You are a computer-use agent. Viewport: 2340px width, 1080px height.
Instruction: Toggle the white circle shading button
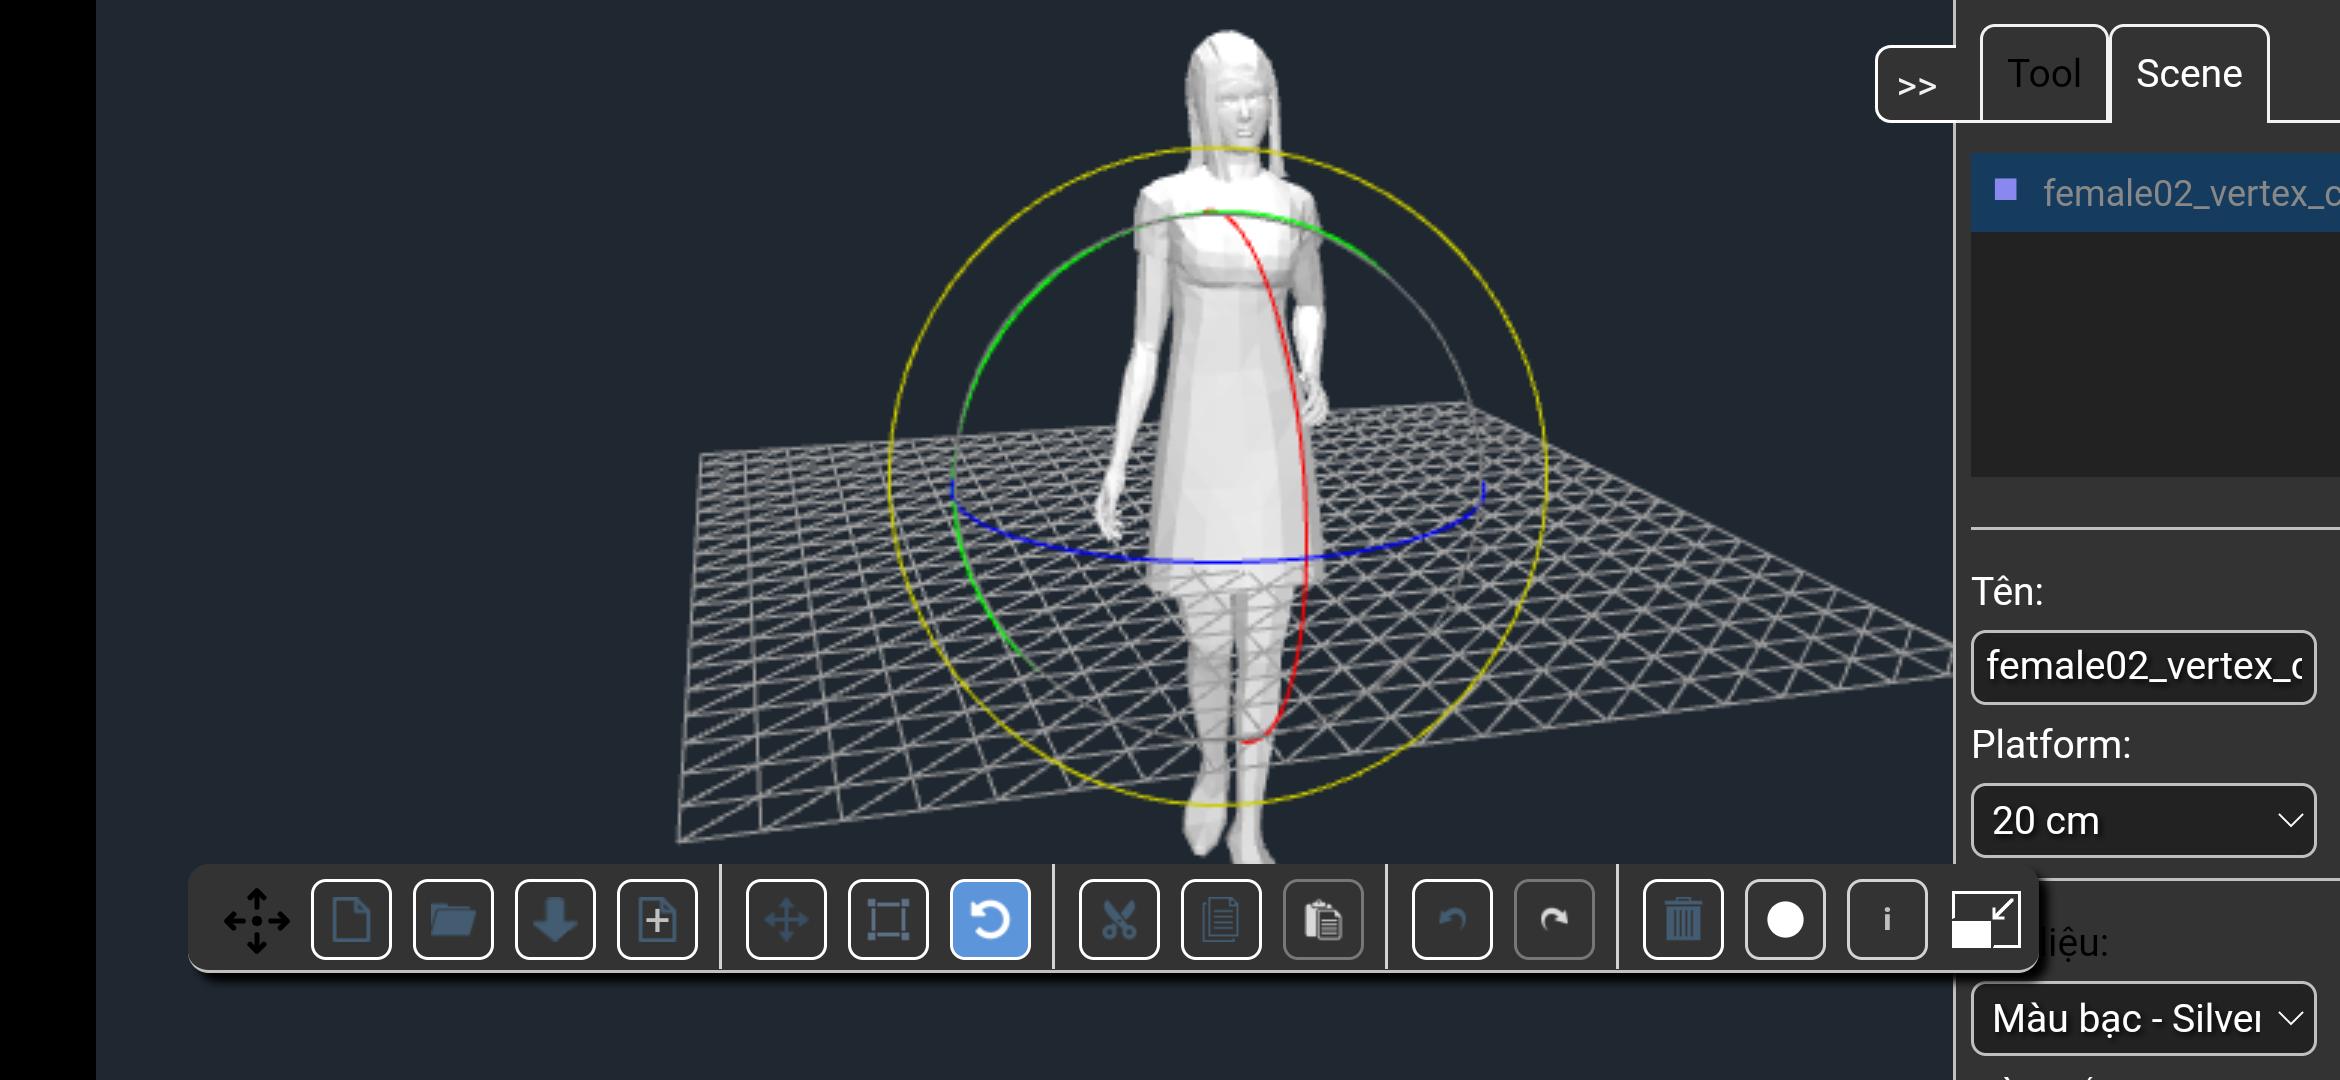pyautogui.click(x=1785, y=919)
